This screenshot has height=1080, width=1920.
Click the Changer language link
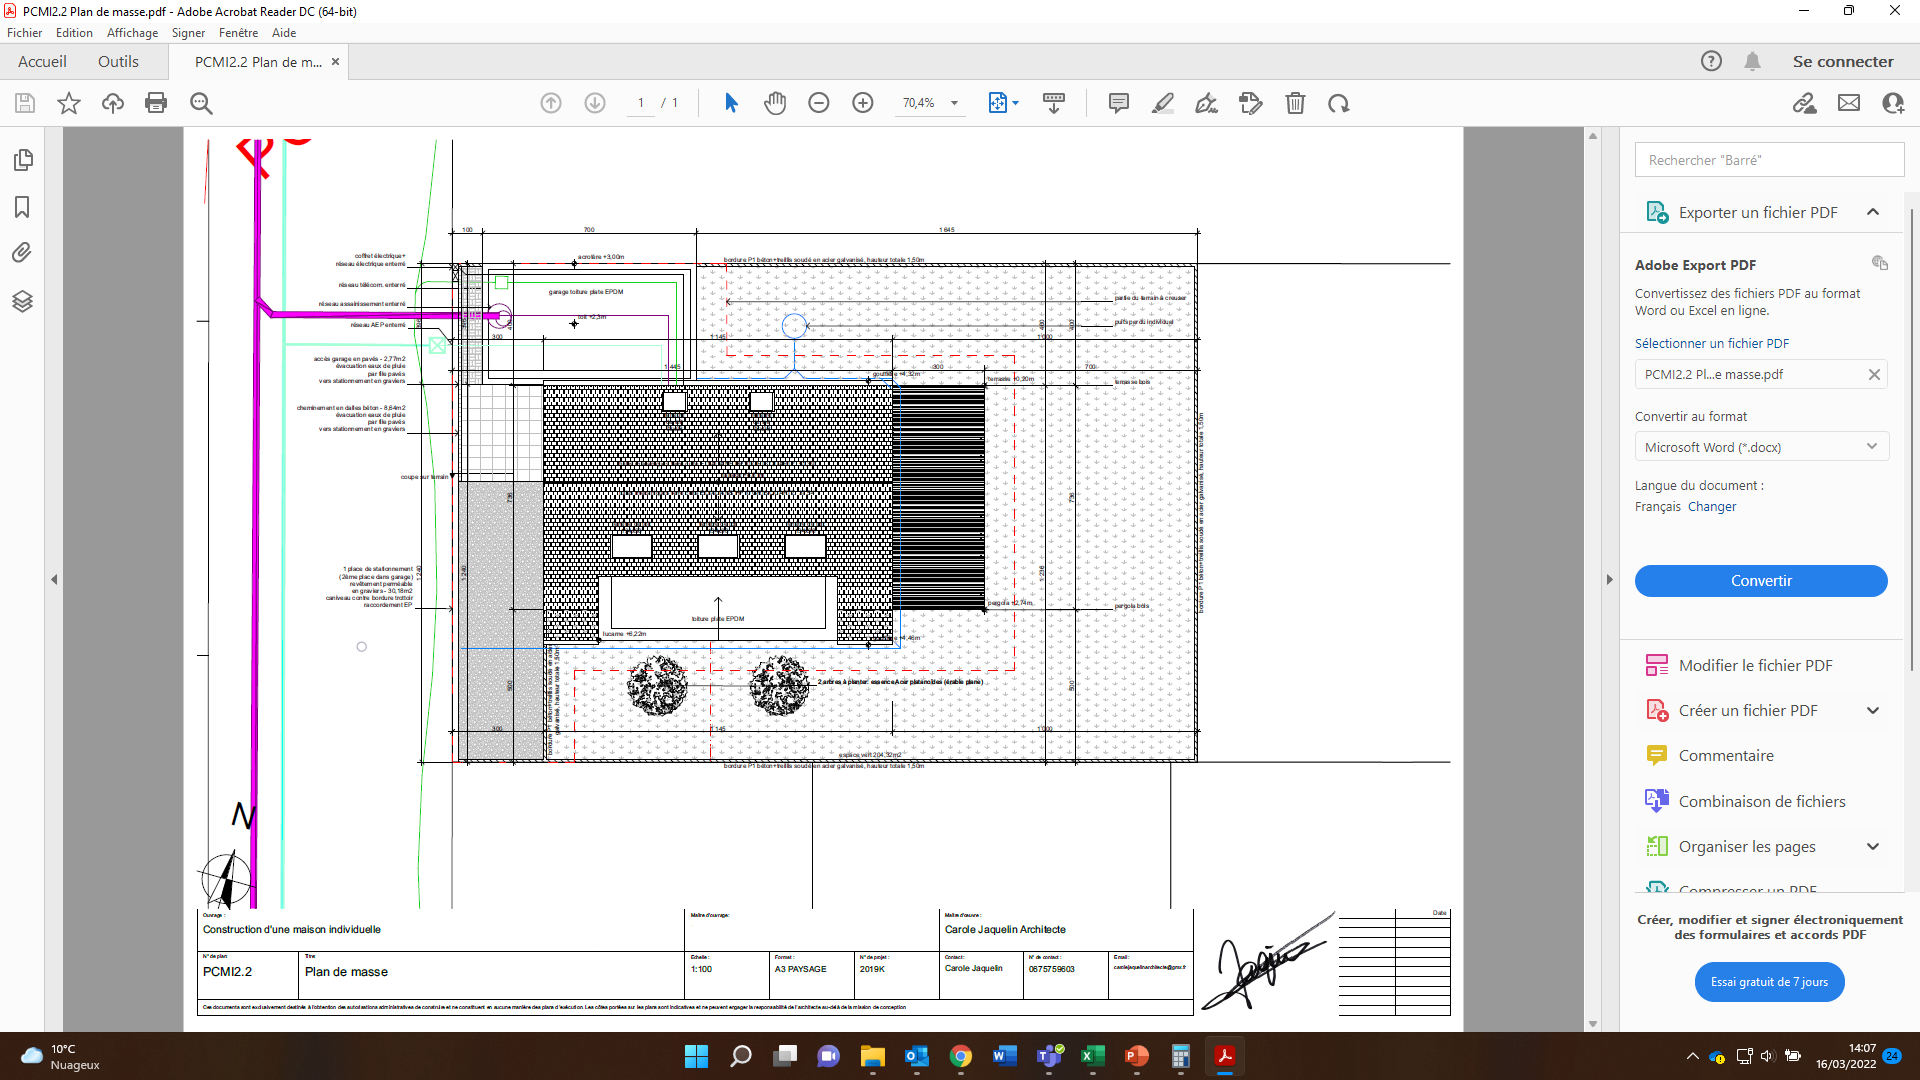coord(1712,507)
